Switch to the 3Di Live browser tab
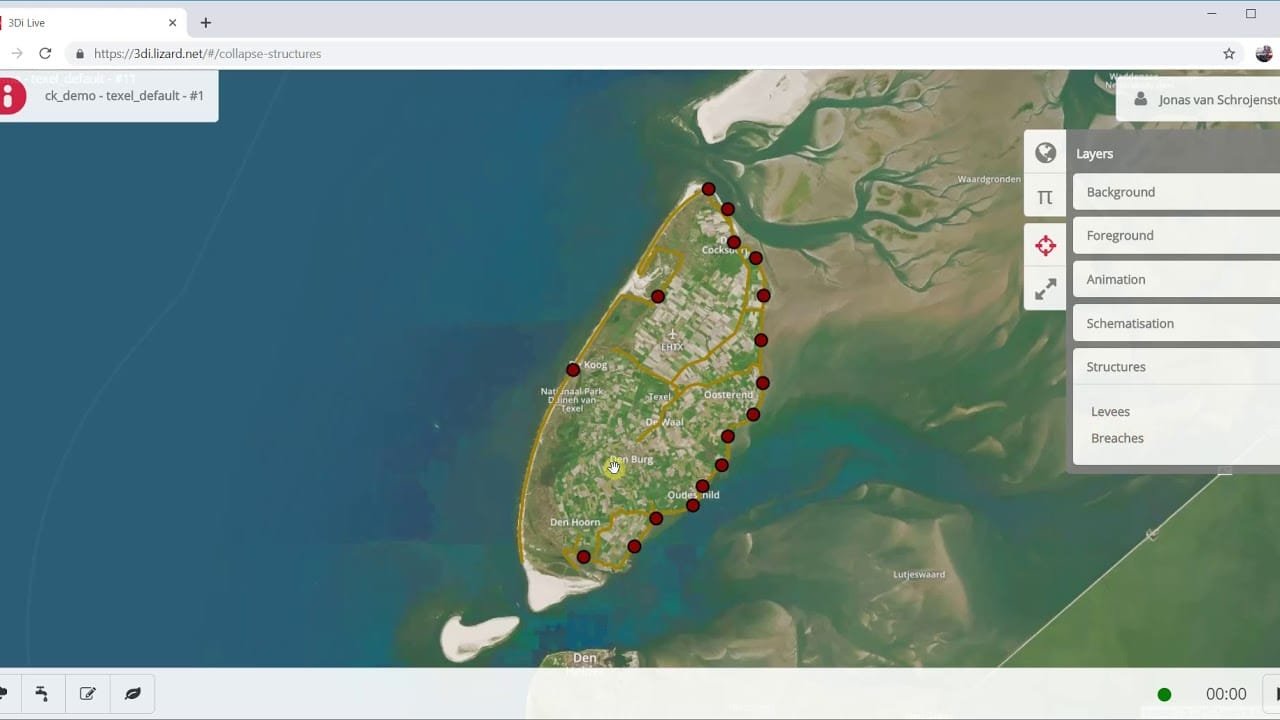 coord(90,23)
